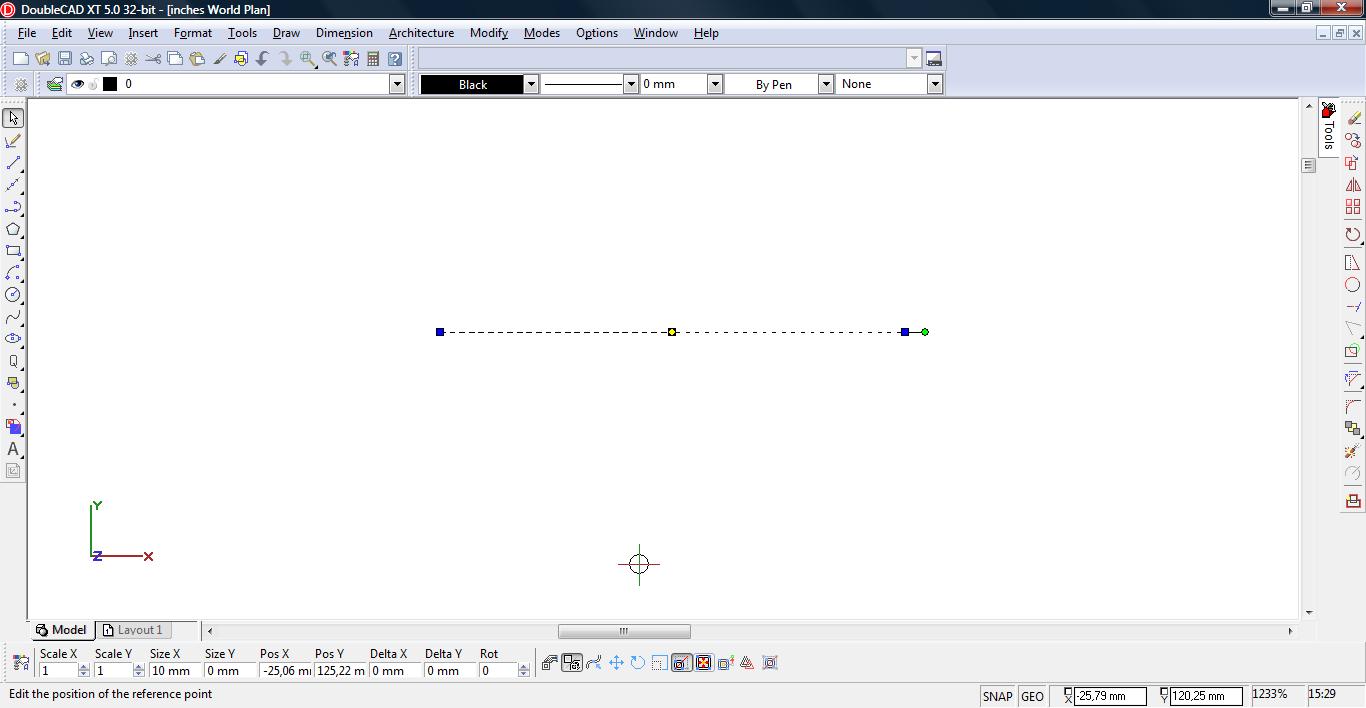The image size is (1366, 708).
Task: Select the arrow Select tool
Action: (x=13, y=118)
